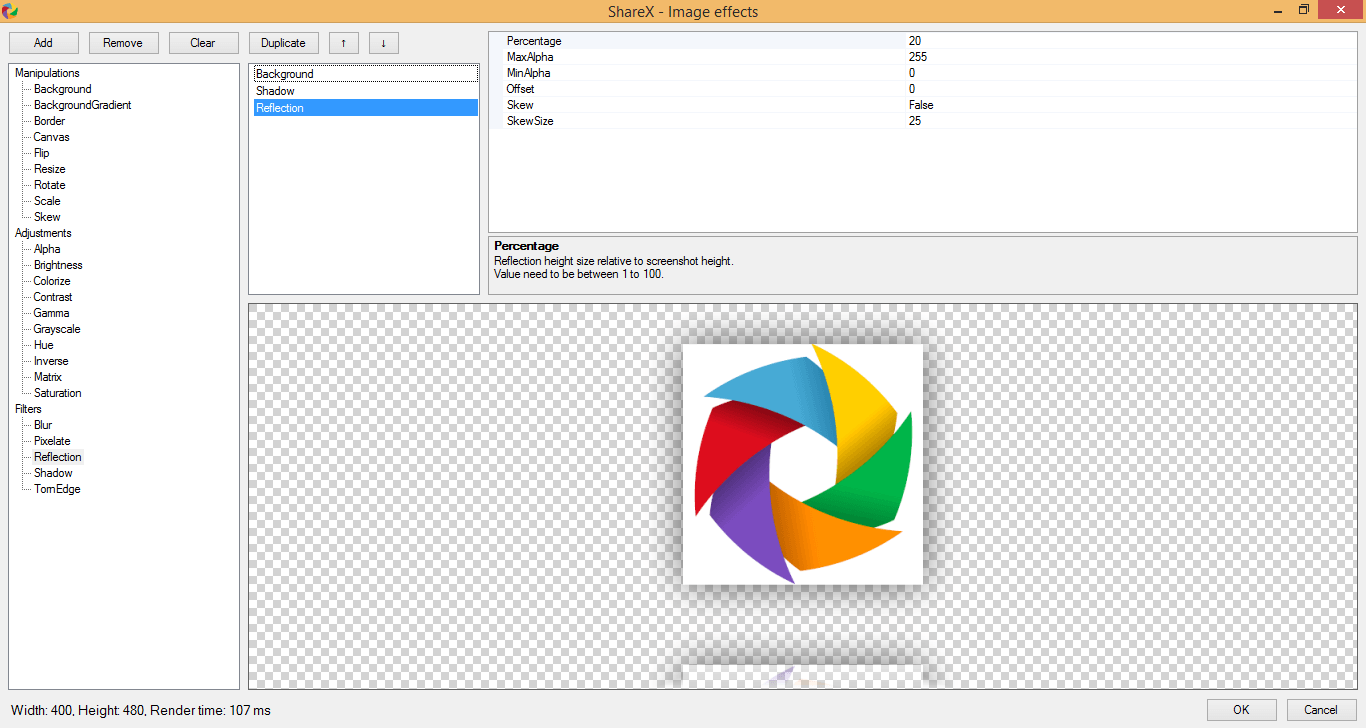Select the Flip effect in the tree
This screenshot has height=728, width=1366.
tap(41, 153)
